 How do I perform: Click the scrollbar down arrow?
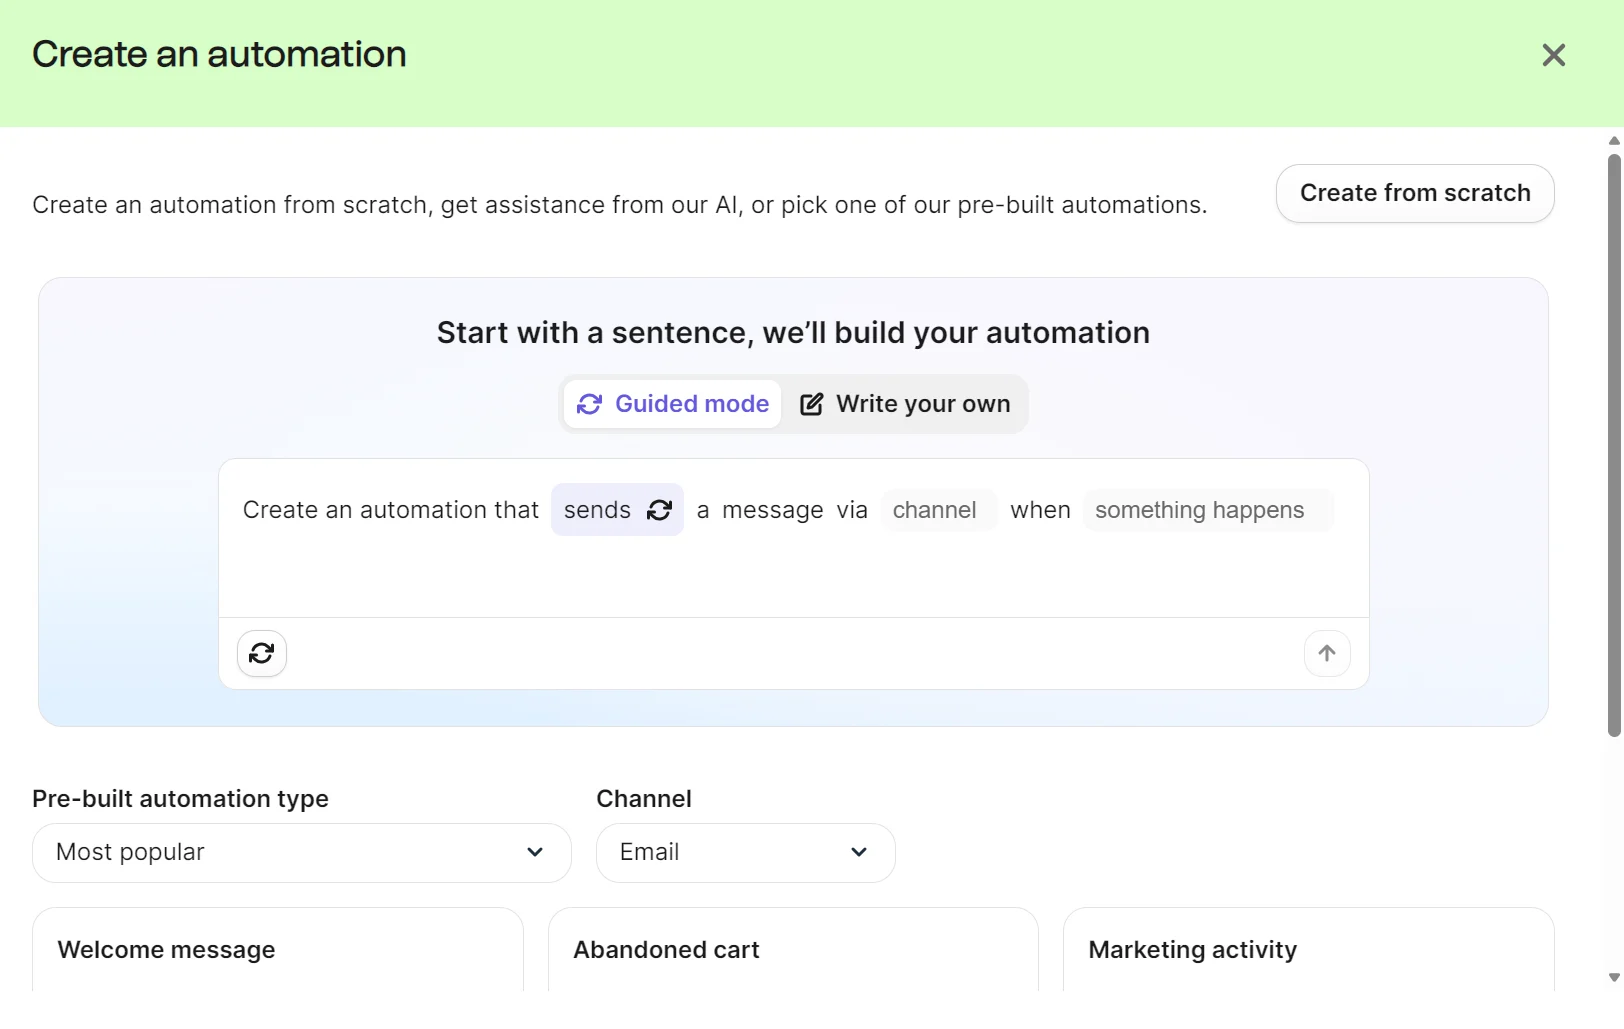tap(1614, 978)
